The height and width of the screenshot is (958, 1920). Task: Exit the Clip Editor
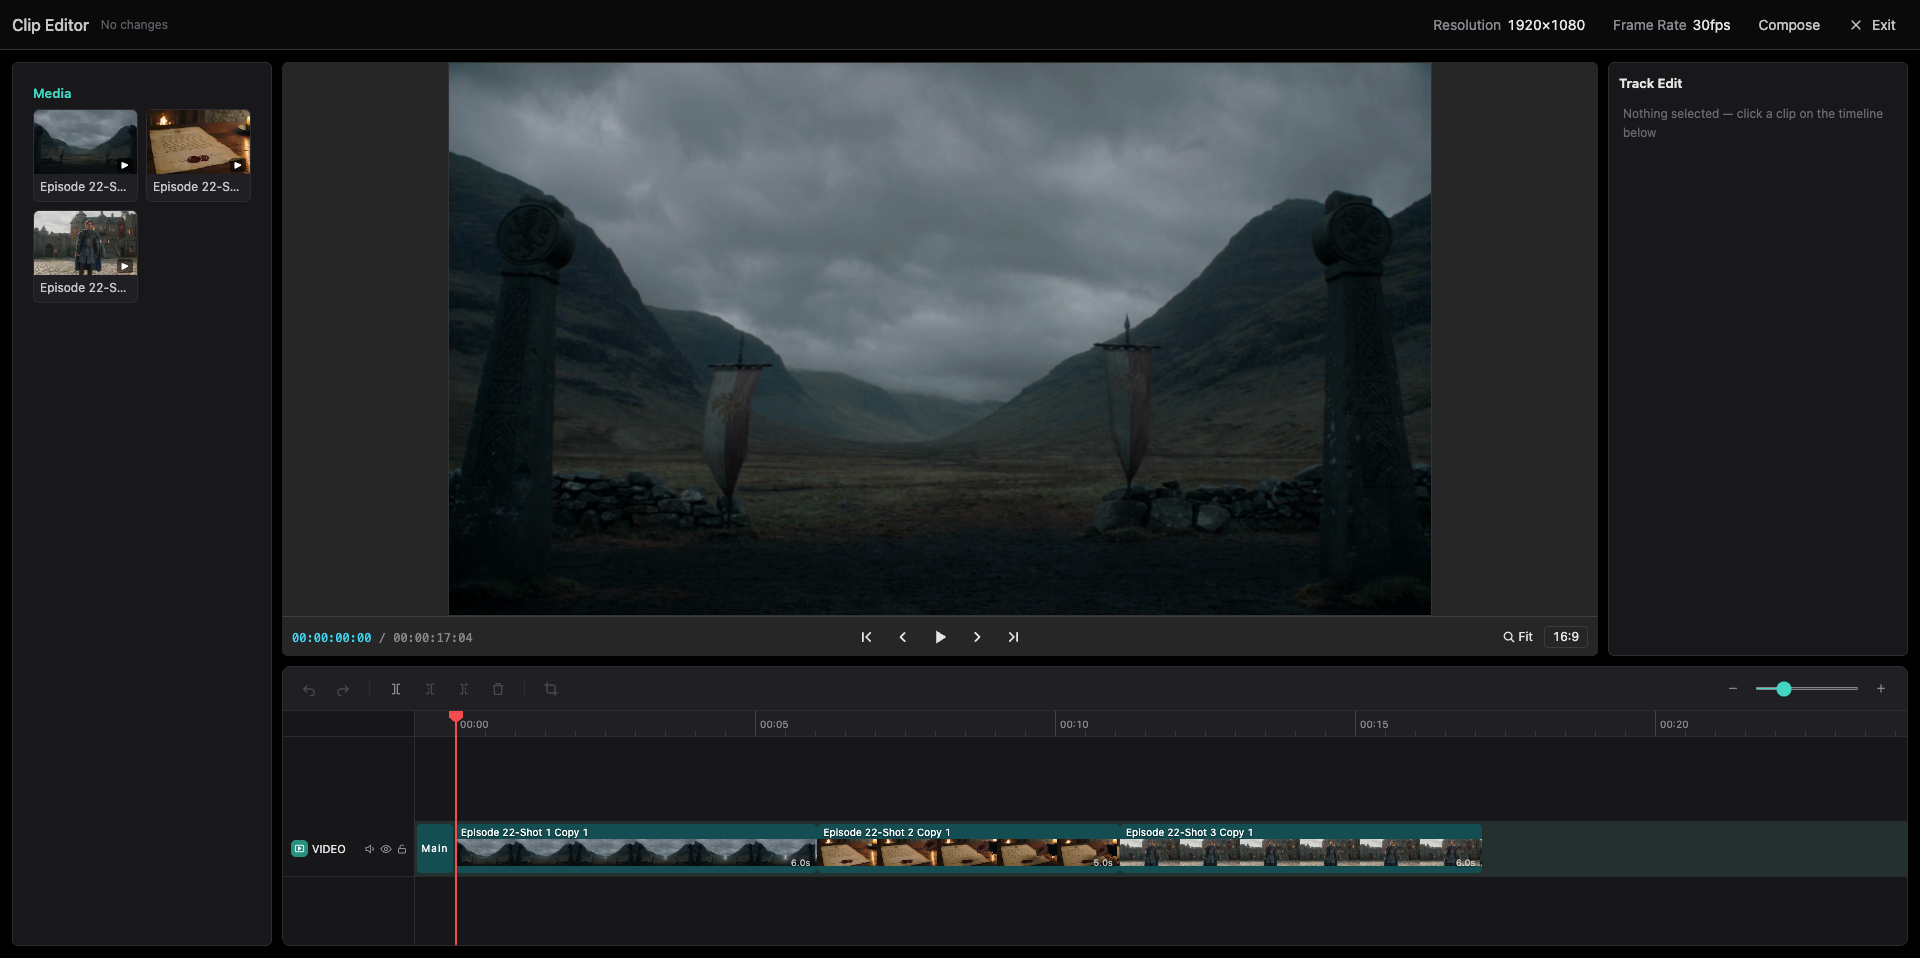click(1872, 25)
